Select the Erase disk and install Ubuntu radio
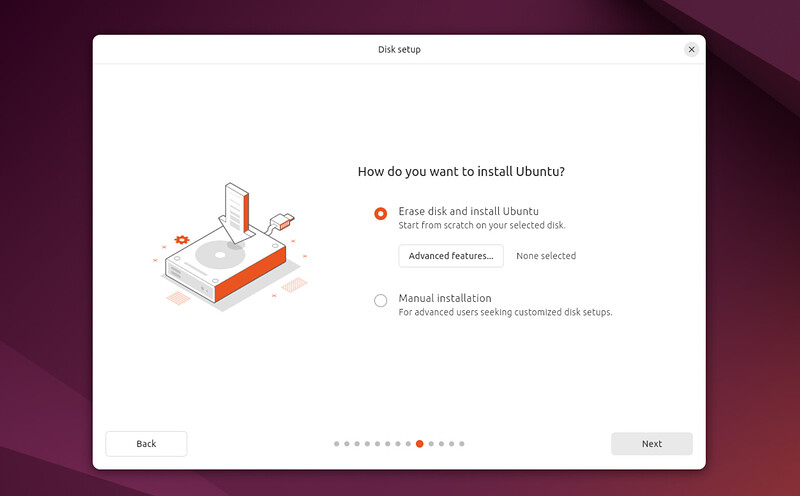Viewport: 800px width, 496px height. tap(380, 213)
